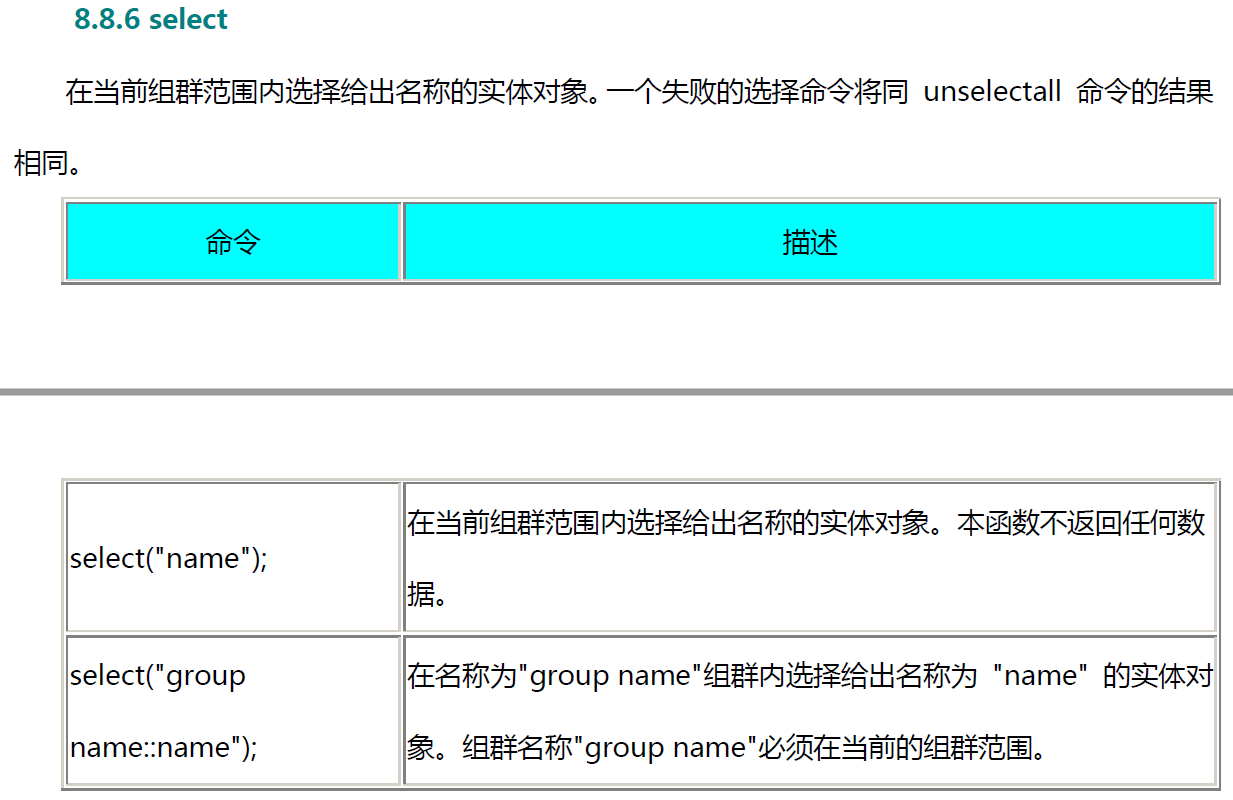
Task: Click the cyan header row of the table
Action: point(640,240)
